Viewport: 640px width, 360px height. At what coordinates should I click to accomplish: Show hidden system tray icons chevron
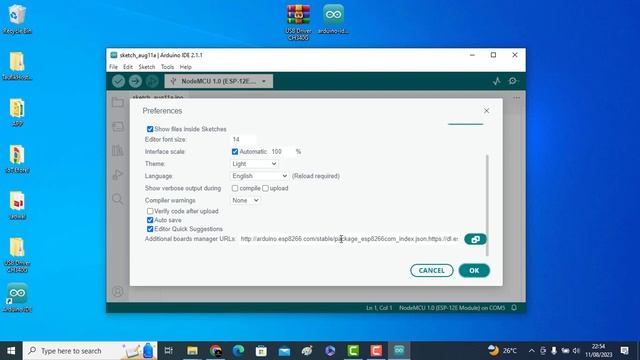pyautogui.click(x=531, y=351)
